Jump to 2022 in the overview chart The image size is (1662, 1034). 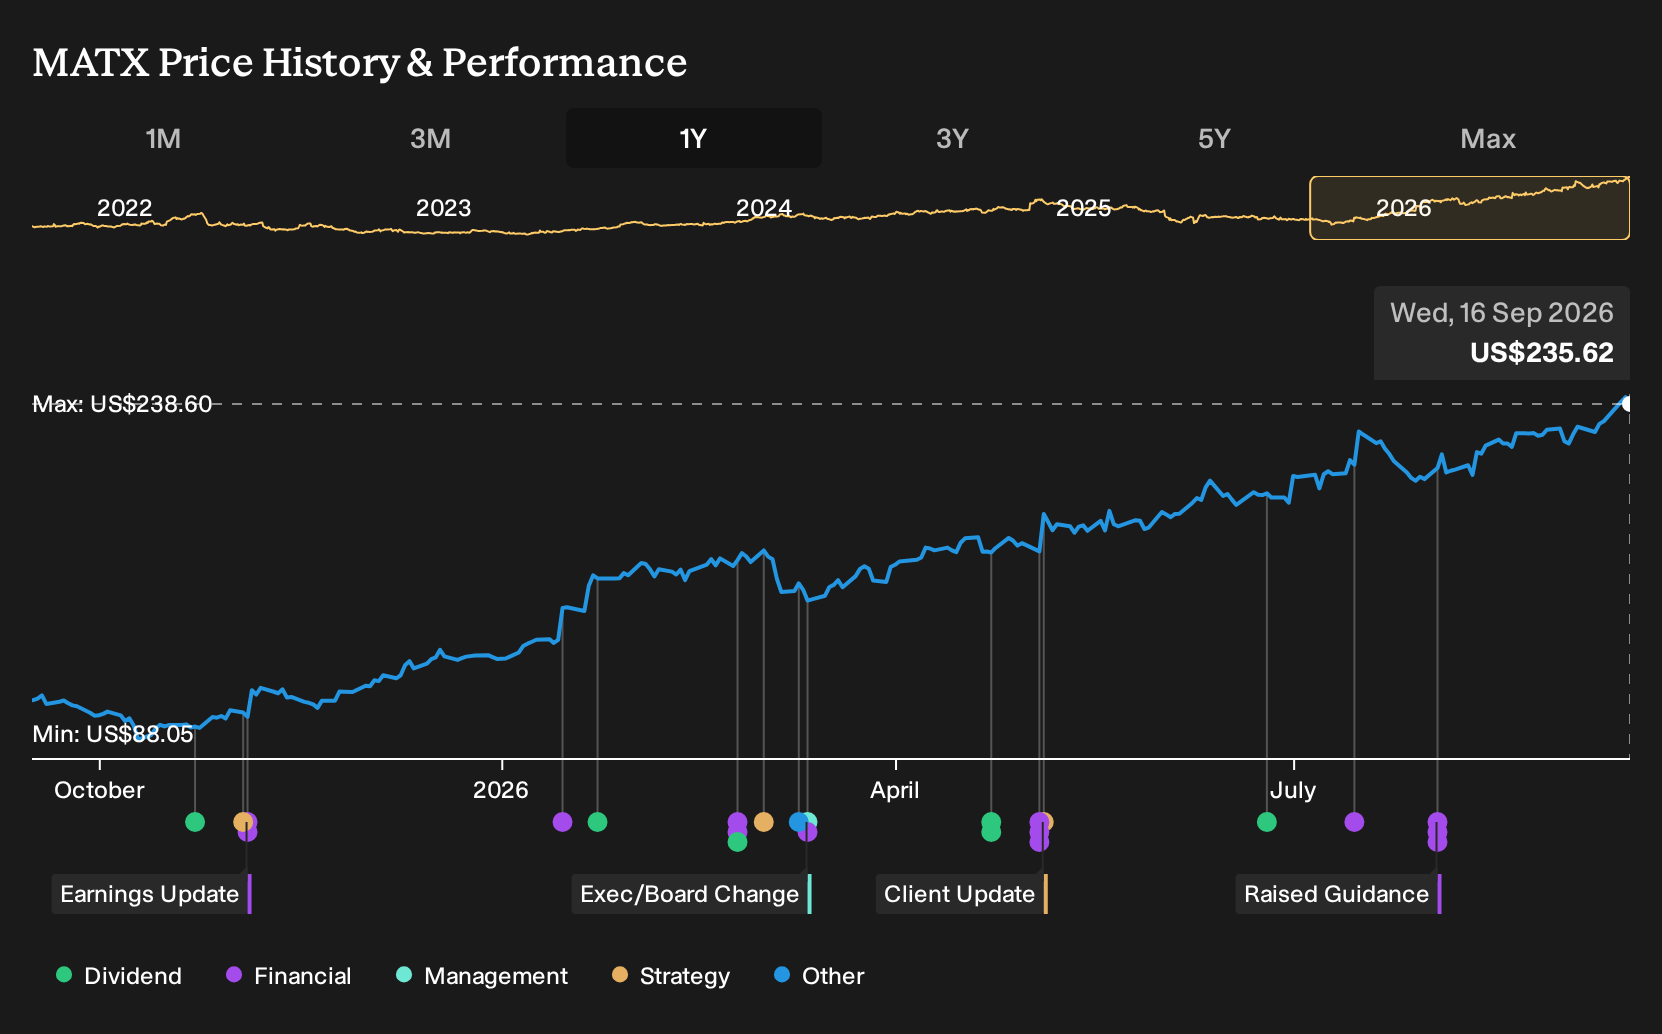click(x=124, y=208)
